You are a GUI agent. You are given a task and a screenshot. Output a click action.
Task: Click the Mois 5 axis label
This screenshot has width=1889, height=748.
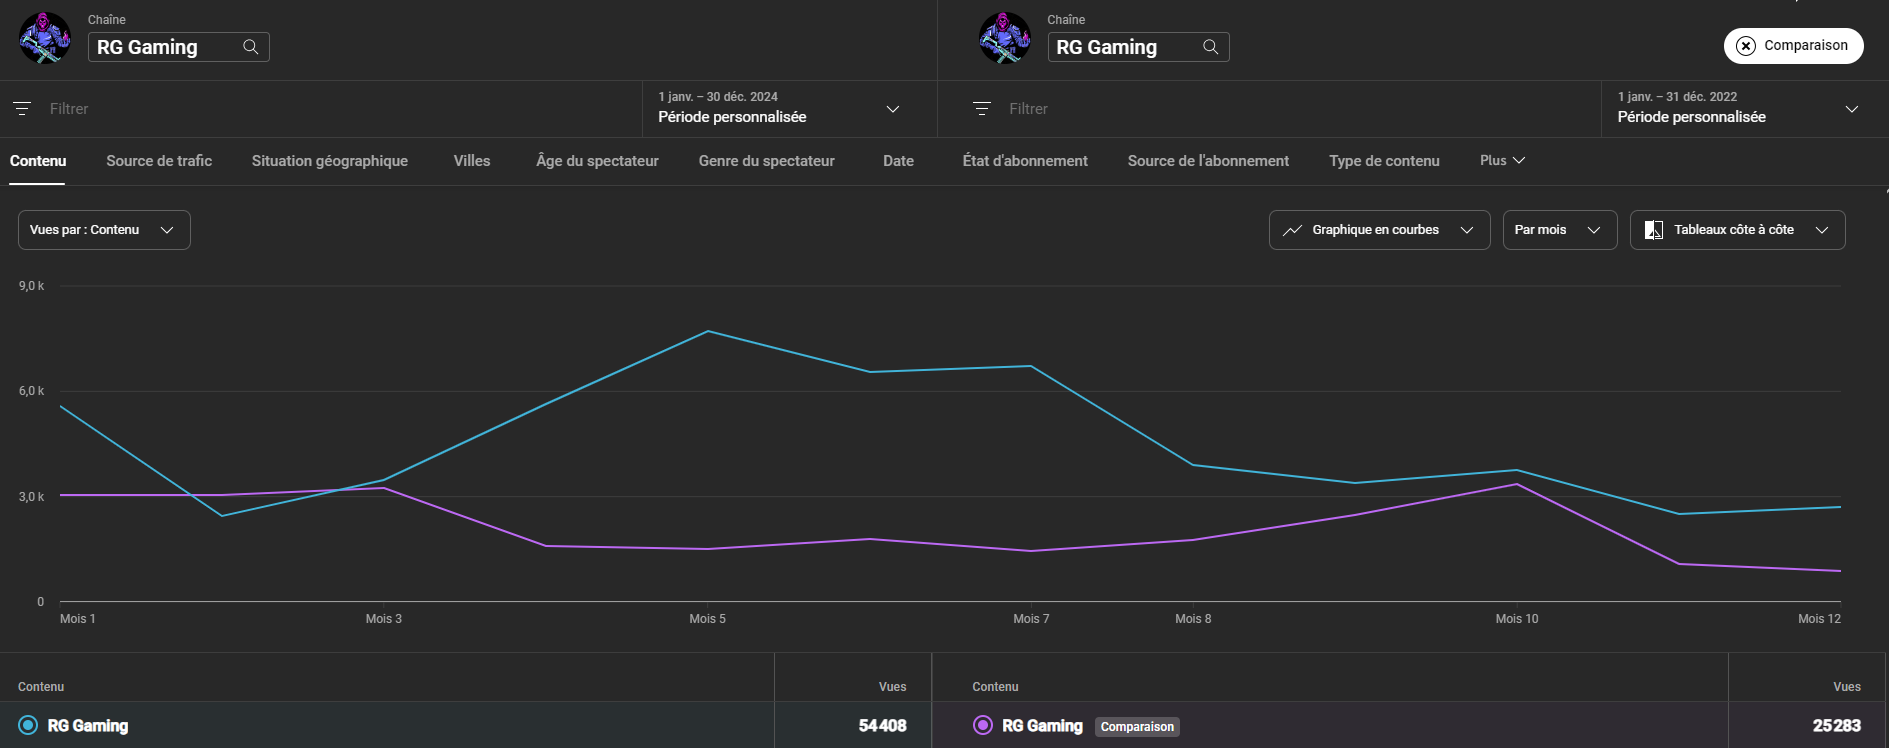[x=707, y=619]
